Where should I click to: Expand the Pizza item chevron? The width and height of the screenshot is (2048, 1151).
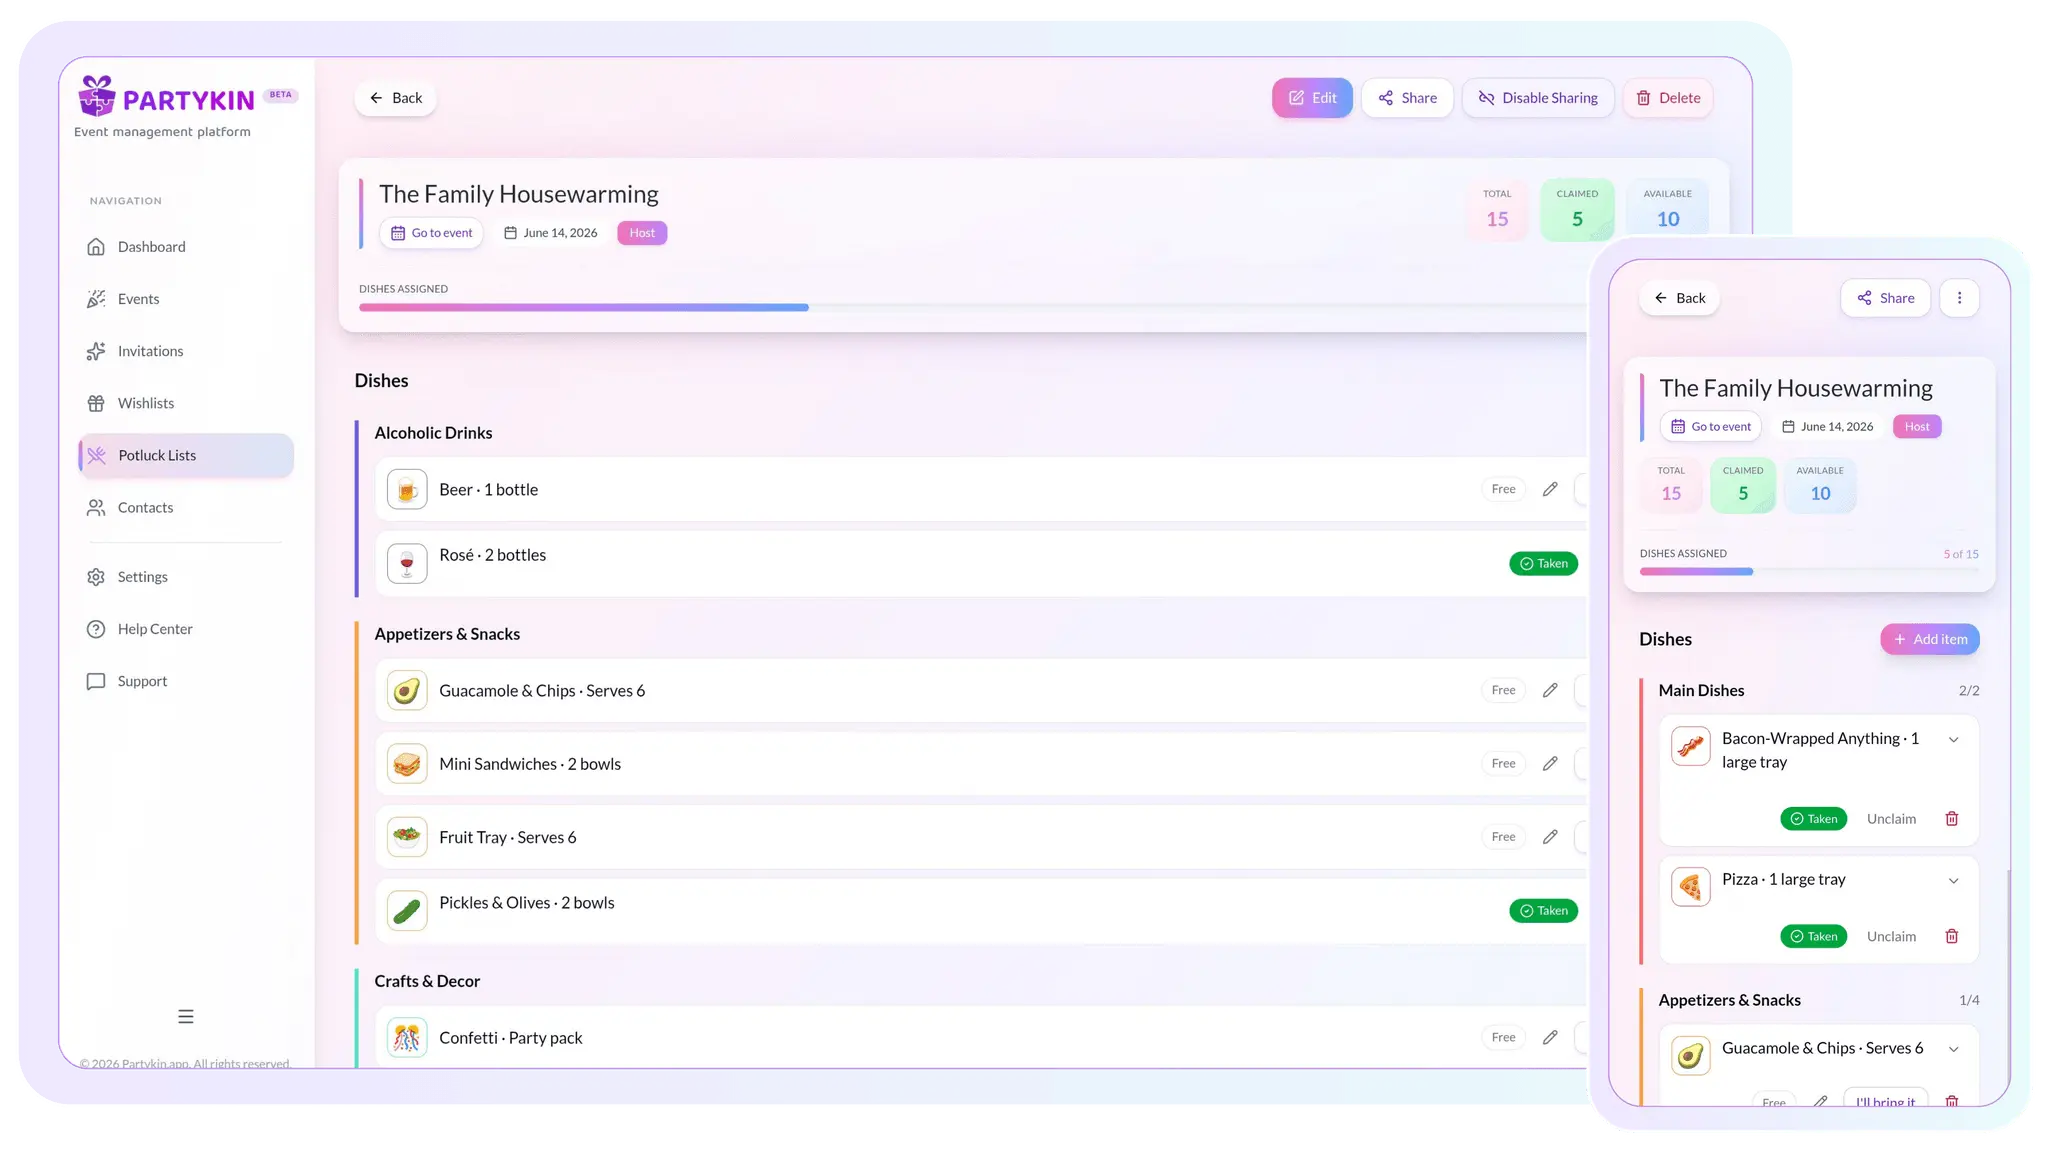(x=1953, y=881)
